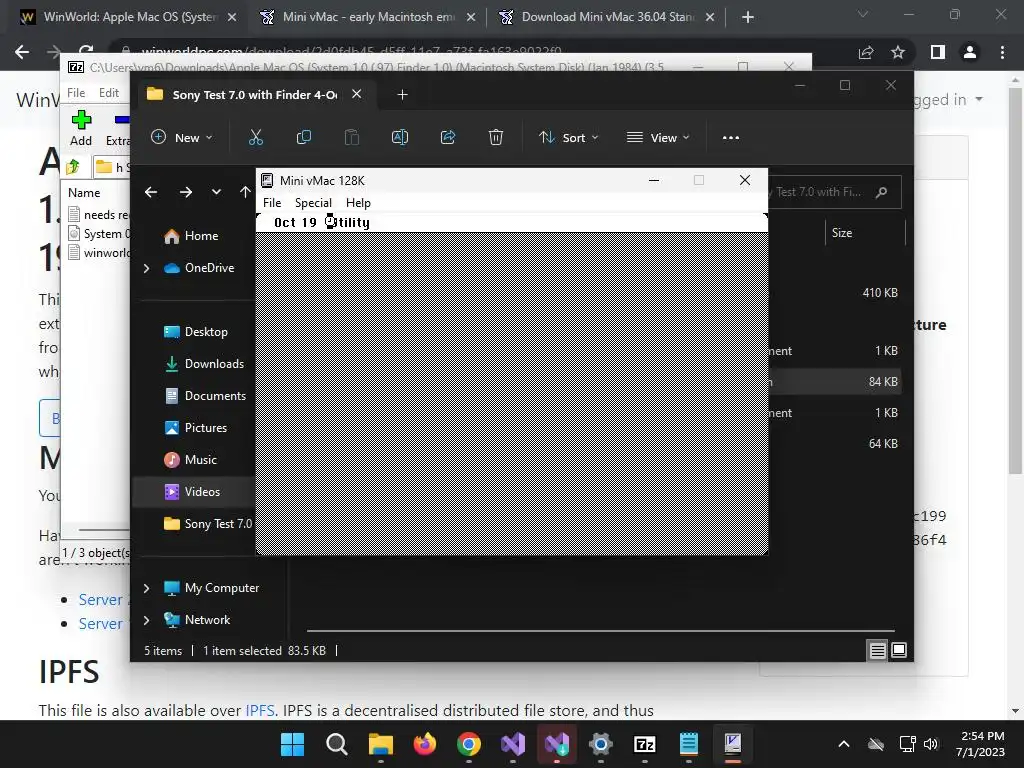The width and height of the screenshot is (1024, 768).
Task: Show hidden system tray icons
Action: (x=844, y=744)
